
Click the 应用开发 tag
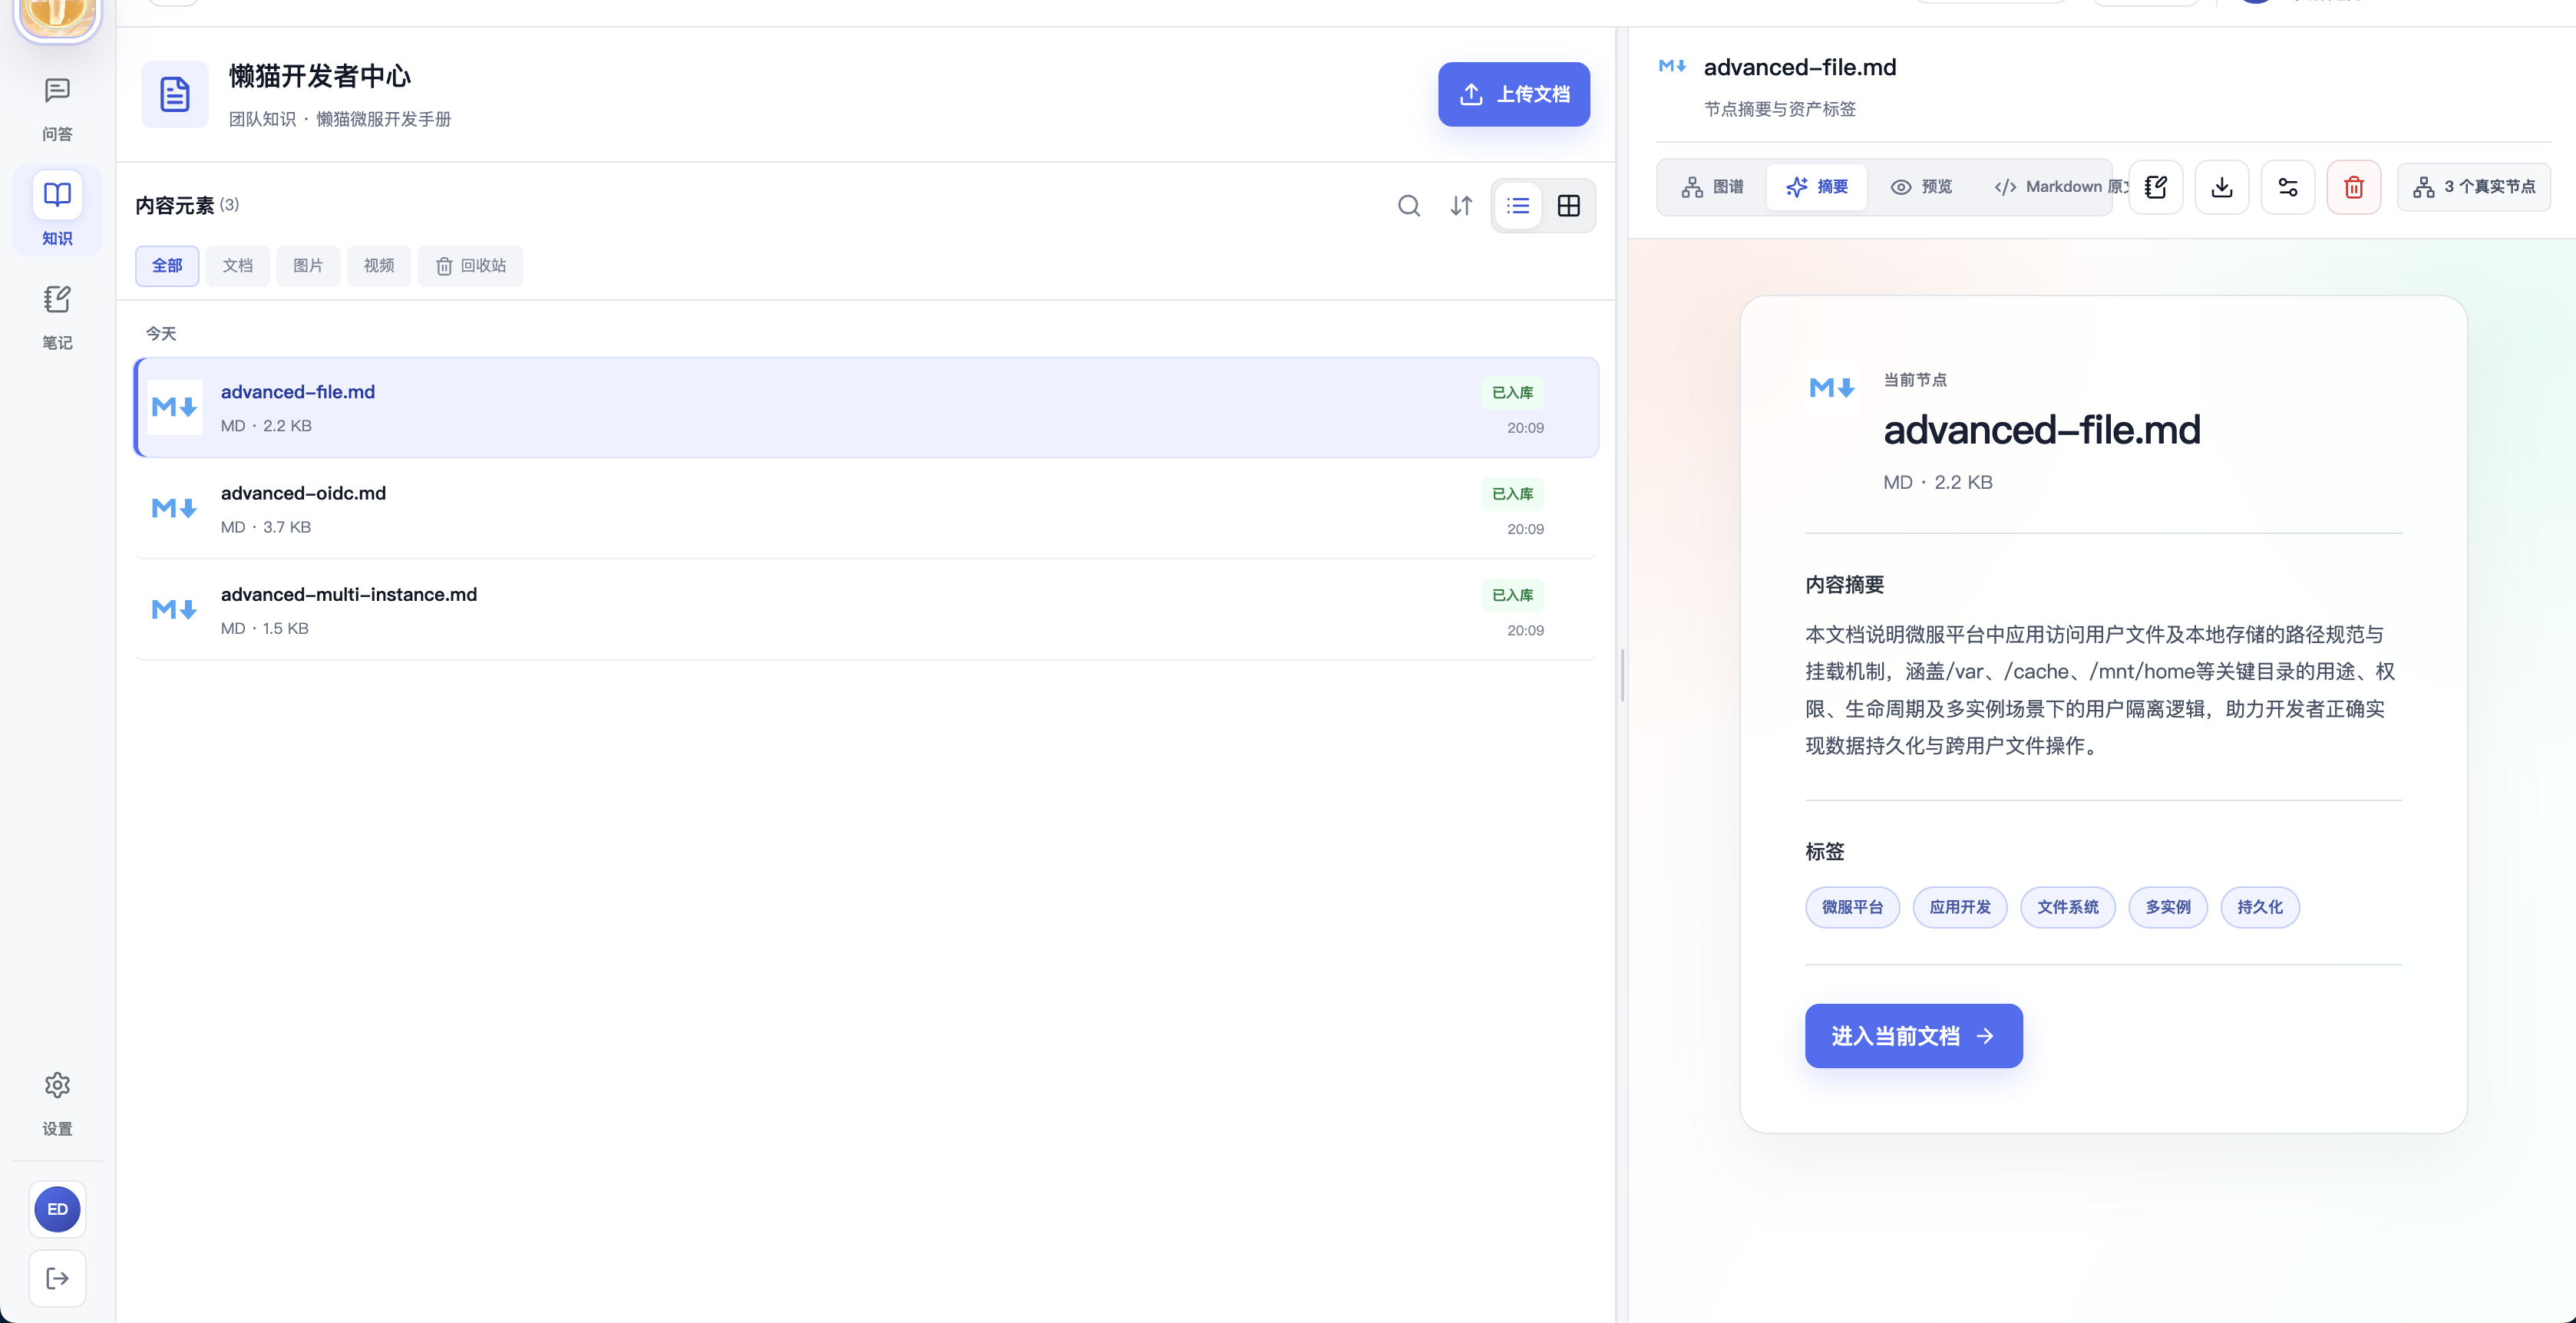[x=1960, y=907]
